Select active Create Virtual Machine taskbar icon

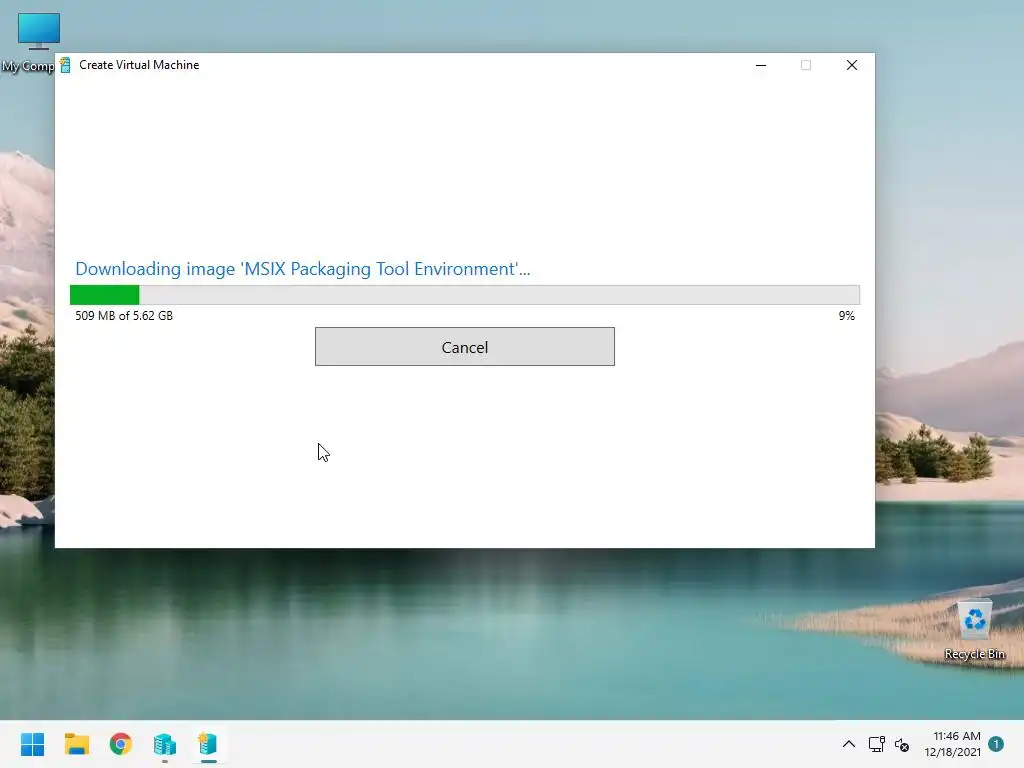[x=208, y=744]
